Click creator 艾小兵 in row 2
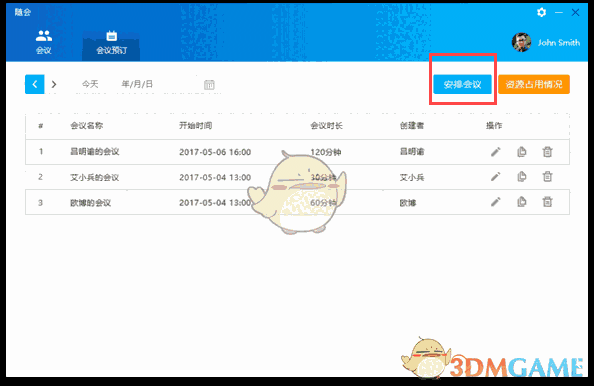This screenshot has width=594, height=386. pyautogui.click(x=412, y=177)
